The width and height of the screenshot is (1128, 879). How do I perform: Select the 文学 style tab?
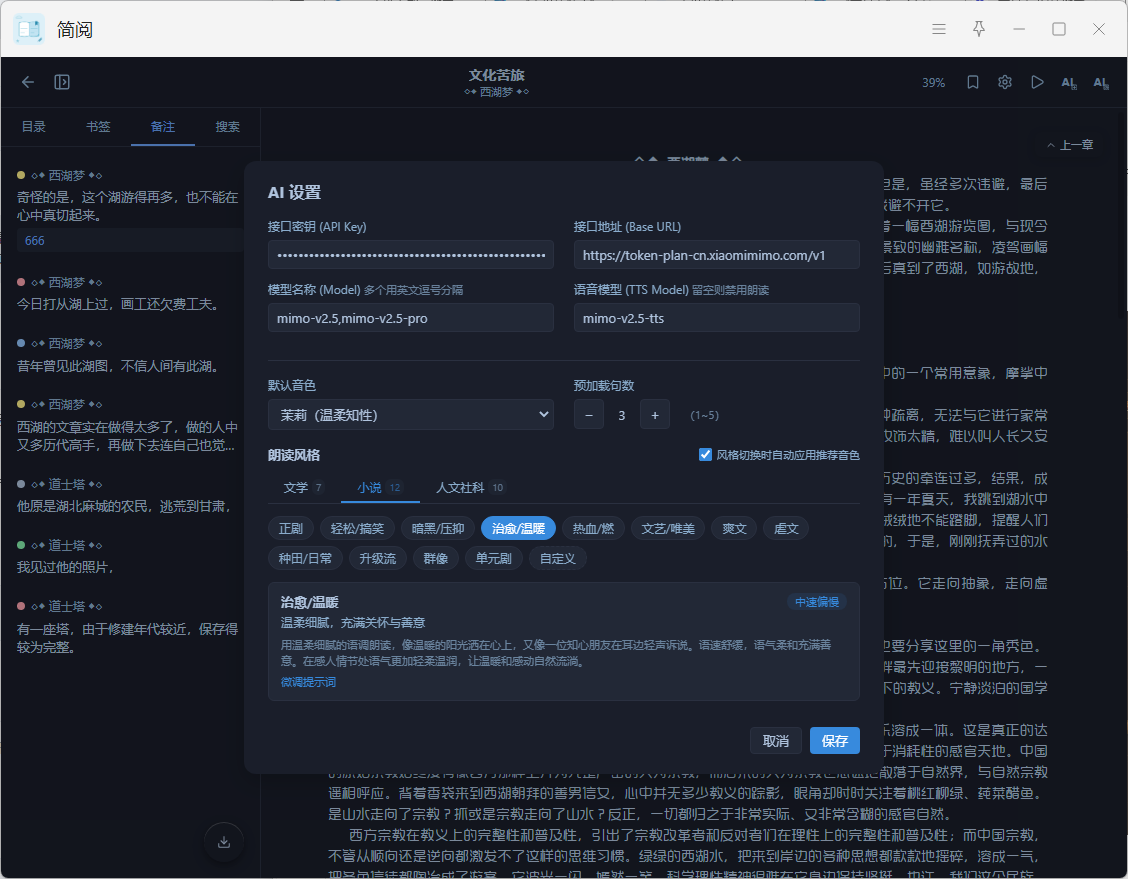(x=304, y=488)
